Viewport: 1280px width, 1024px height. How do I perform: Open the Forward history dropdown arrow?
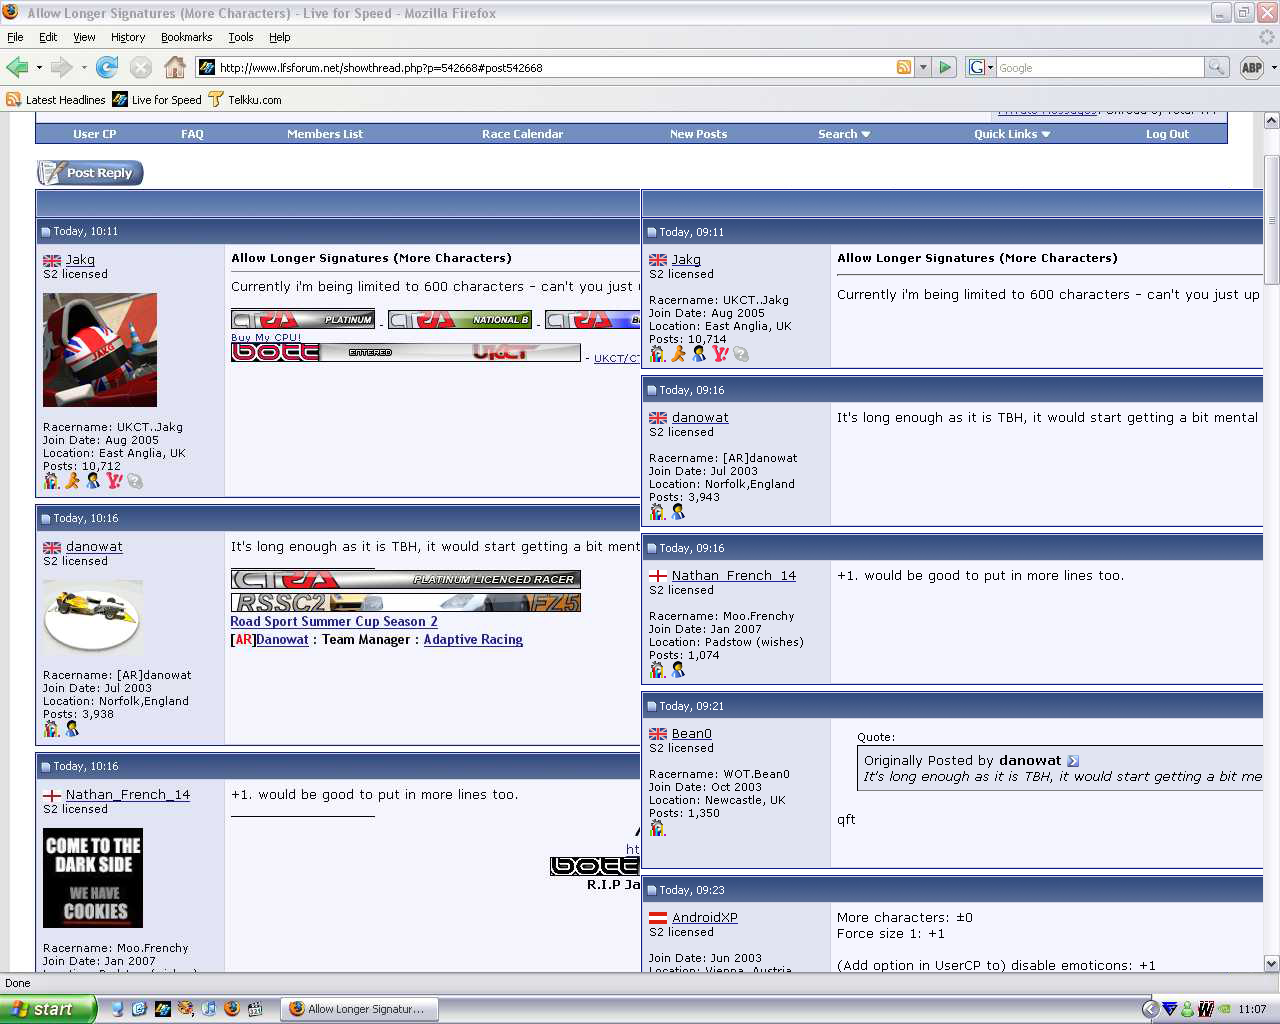click(x=84, y=68)
